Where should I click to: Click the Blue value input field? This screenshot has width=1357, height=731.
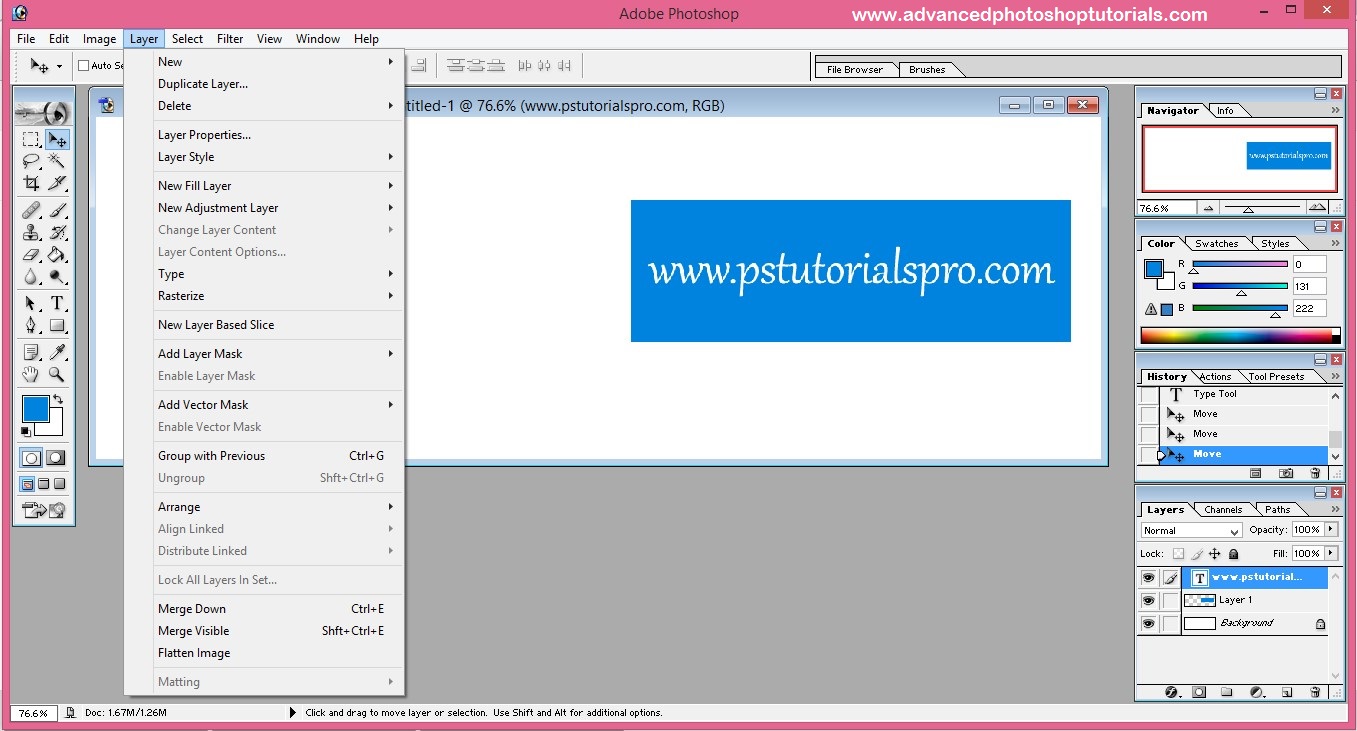click(x=1309, y=309)
